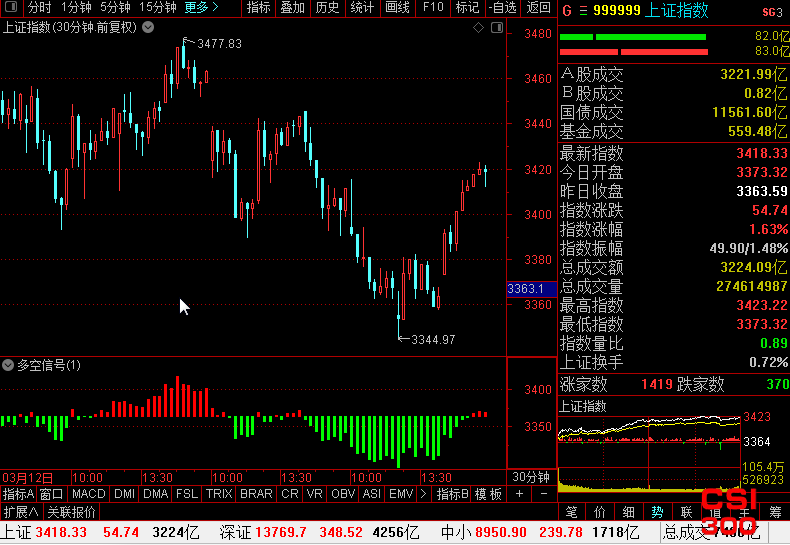Zoom out chart with the minus button

point(544,494)
